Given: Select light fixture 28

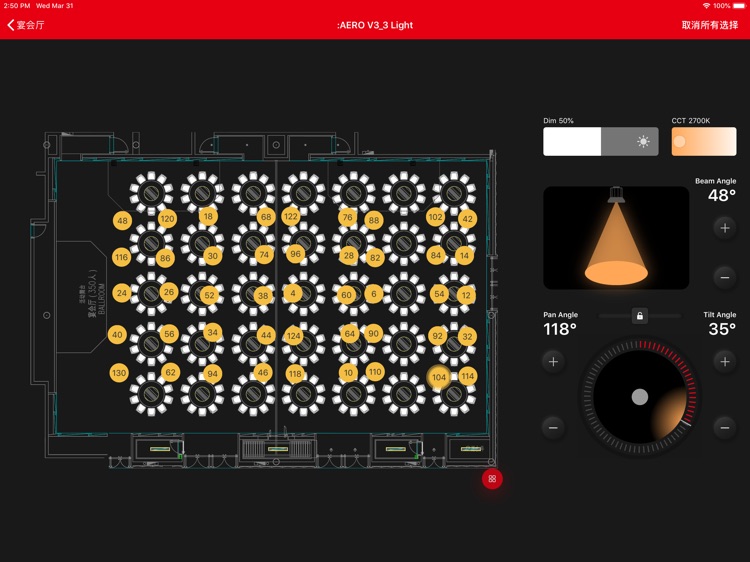Looking at the screenshot, I should (349, 255).
